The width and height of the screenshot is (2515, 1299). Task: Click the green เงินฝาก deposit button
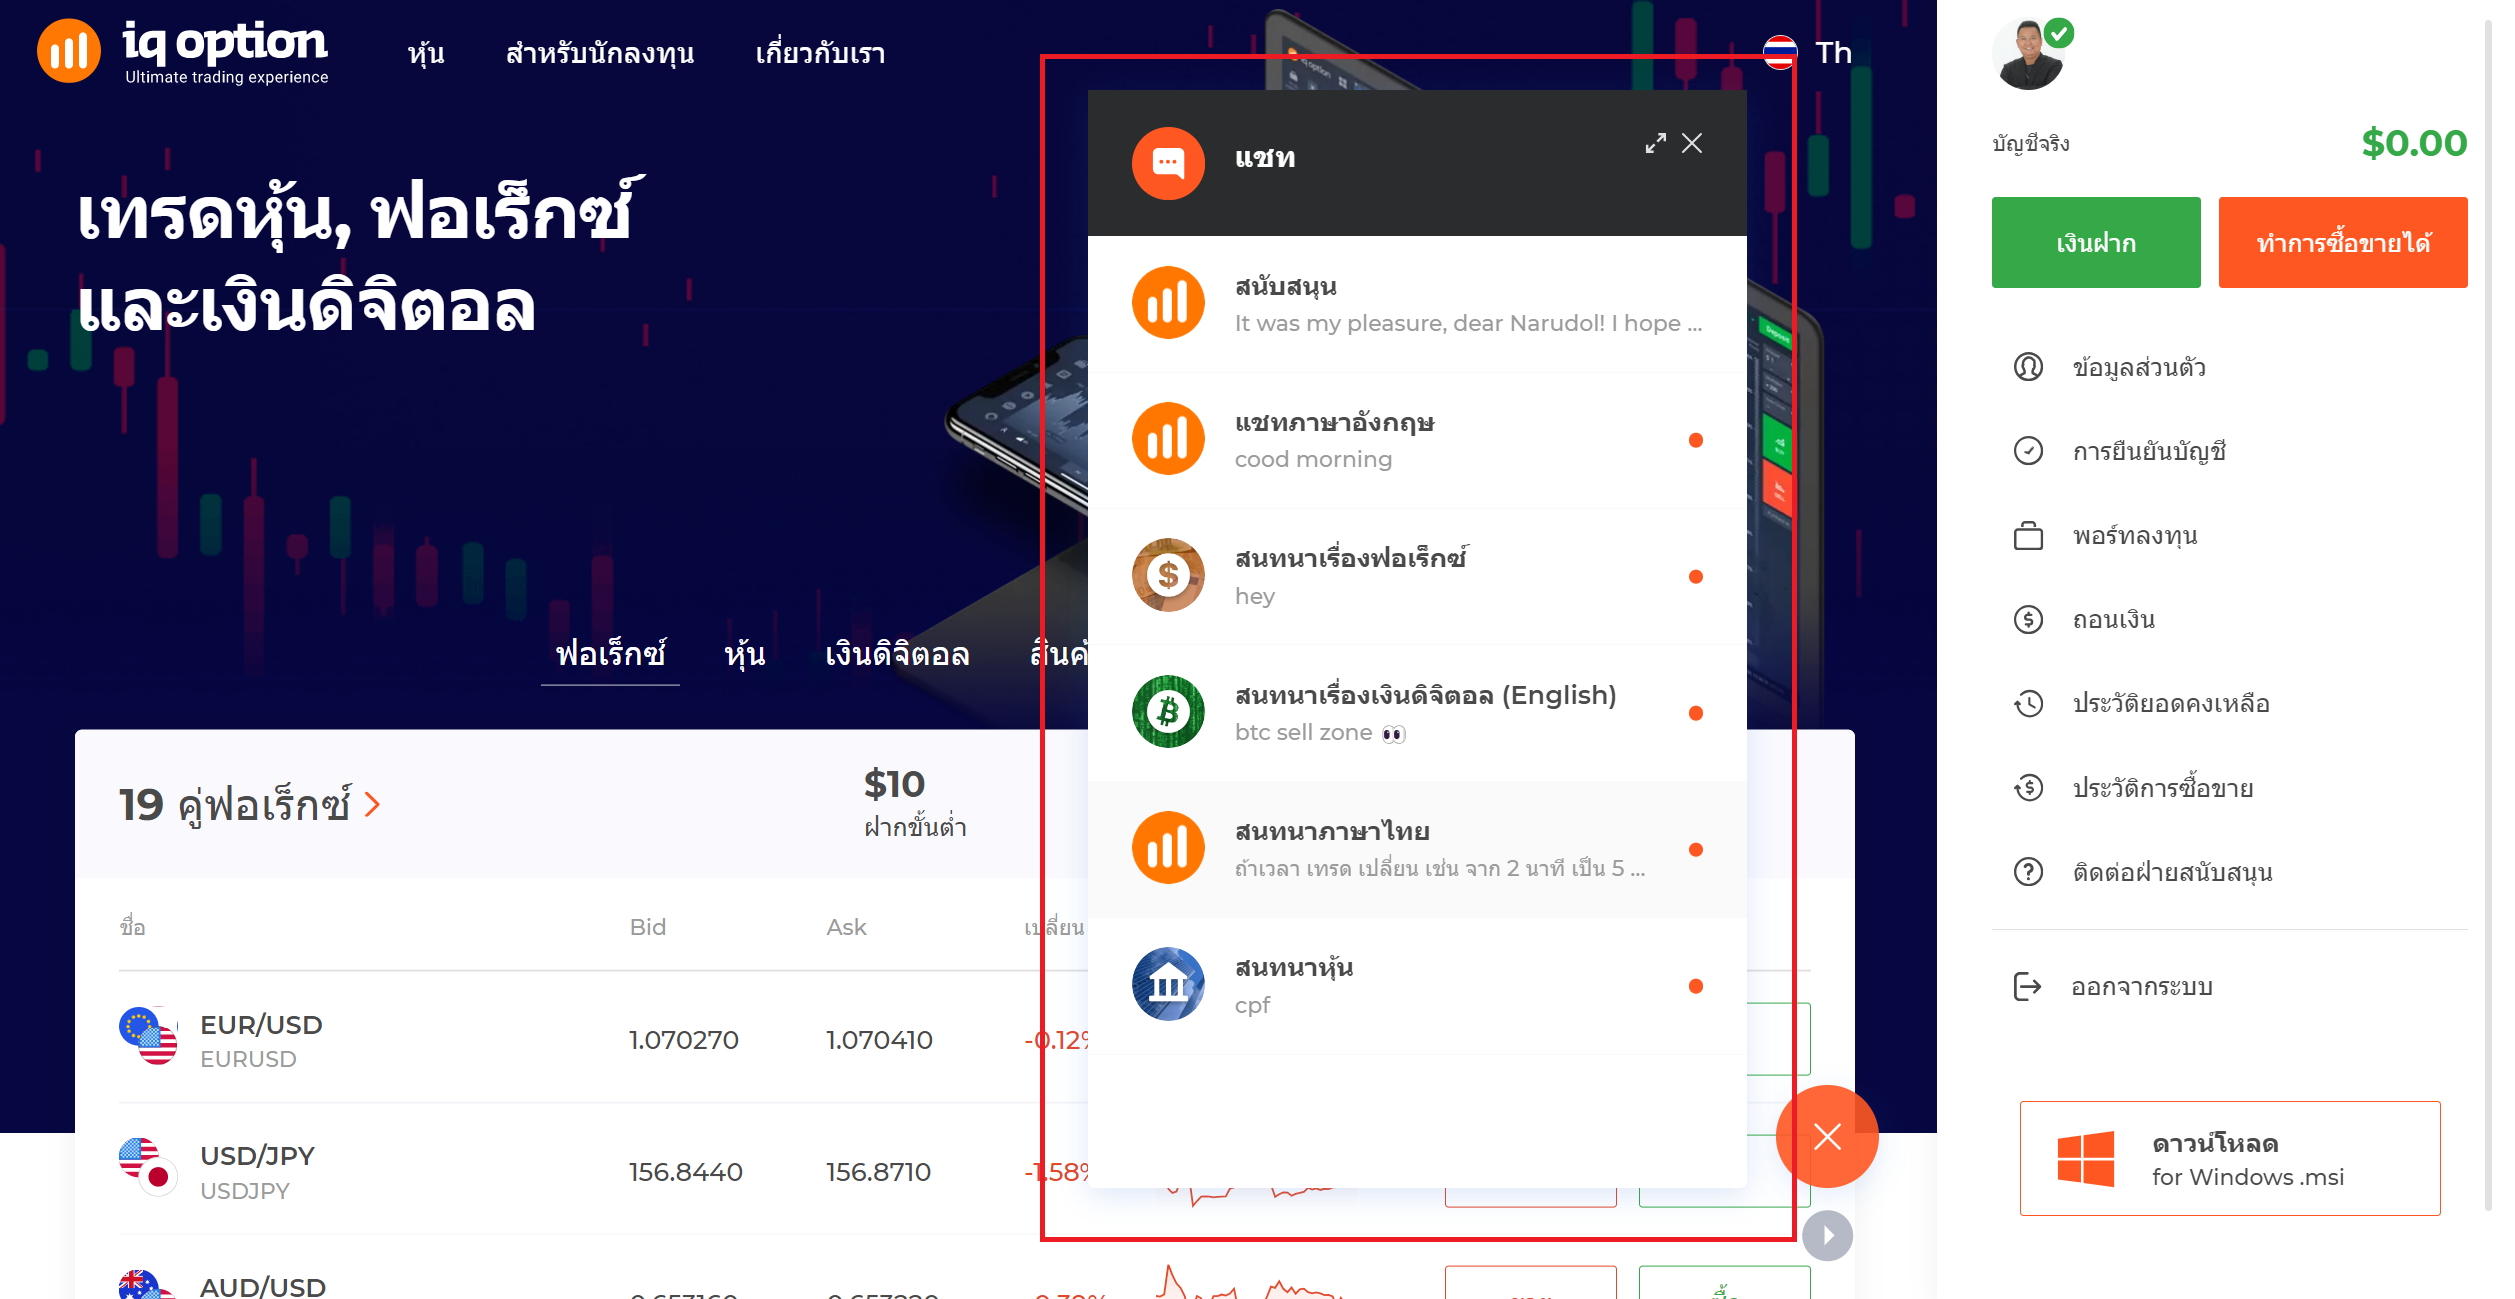(2095, 243)
